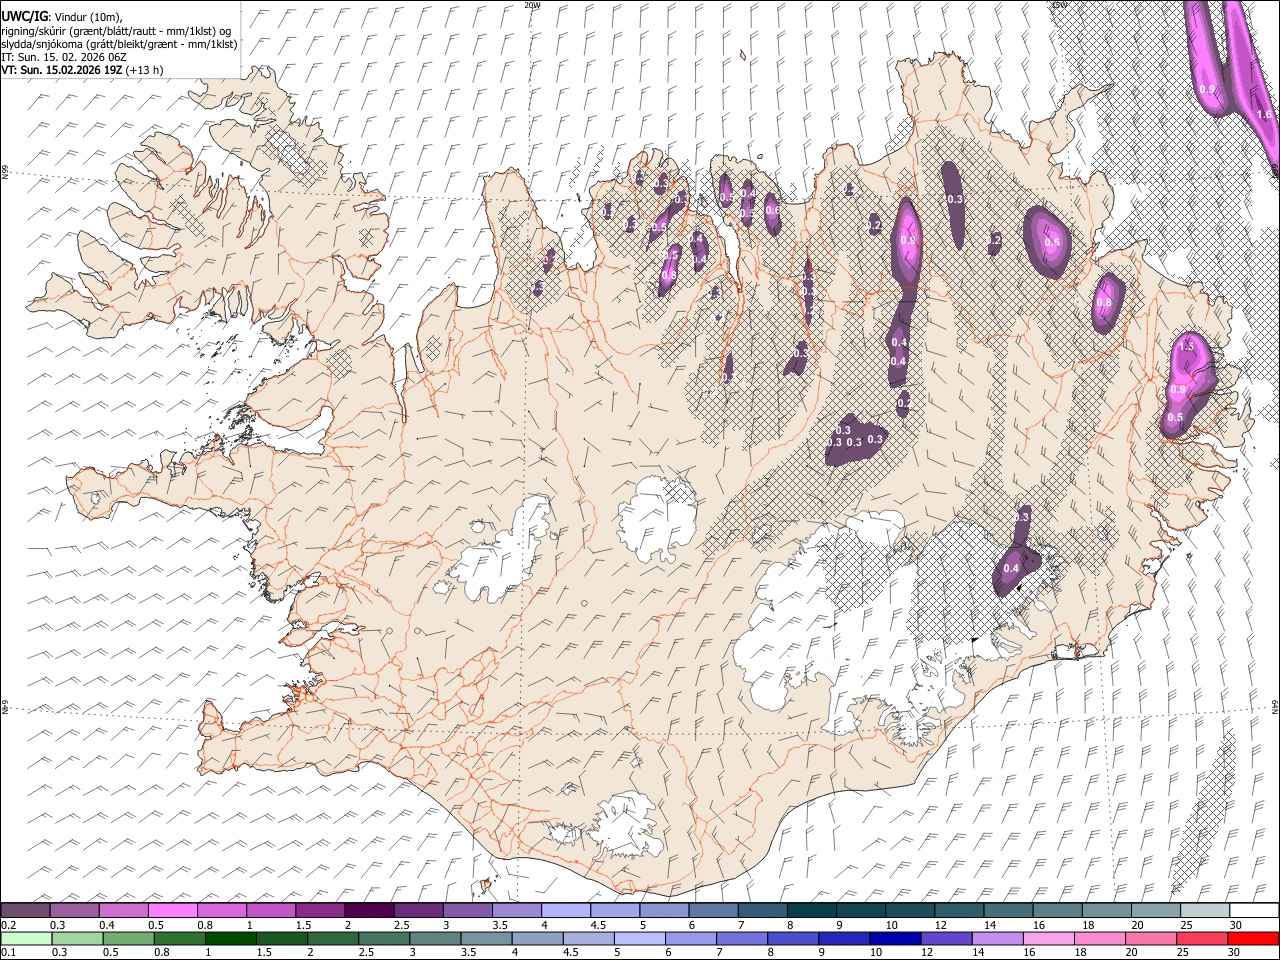The image size is (1280, 960).
Task: Select the darkest green rain swatch between 1 and 1.5
Action: pyautogui.click(x=231, y=939)
